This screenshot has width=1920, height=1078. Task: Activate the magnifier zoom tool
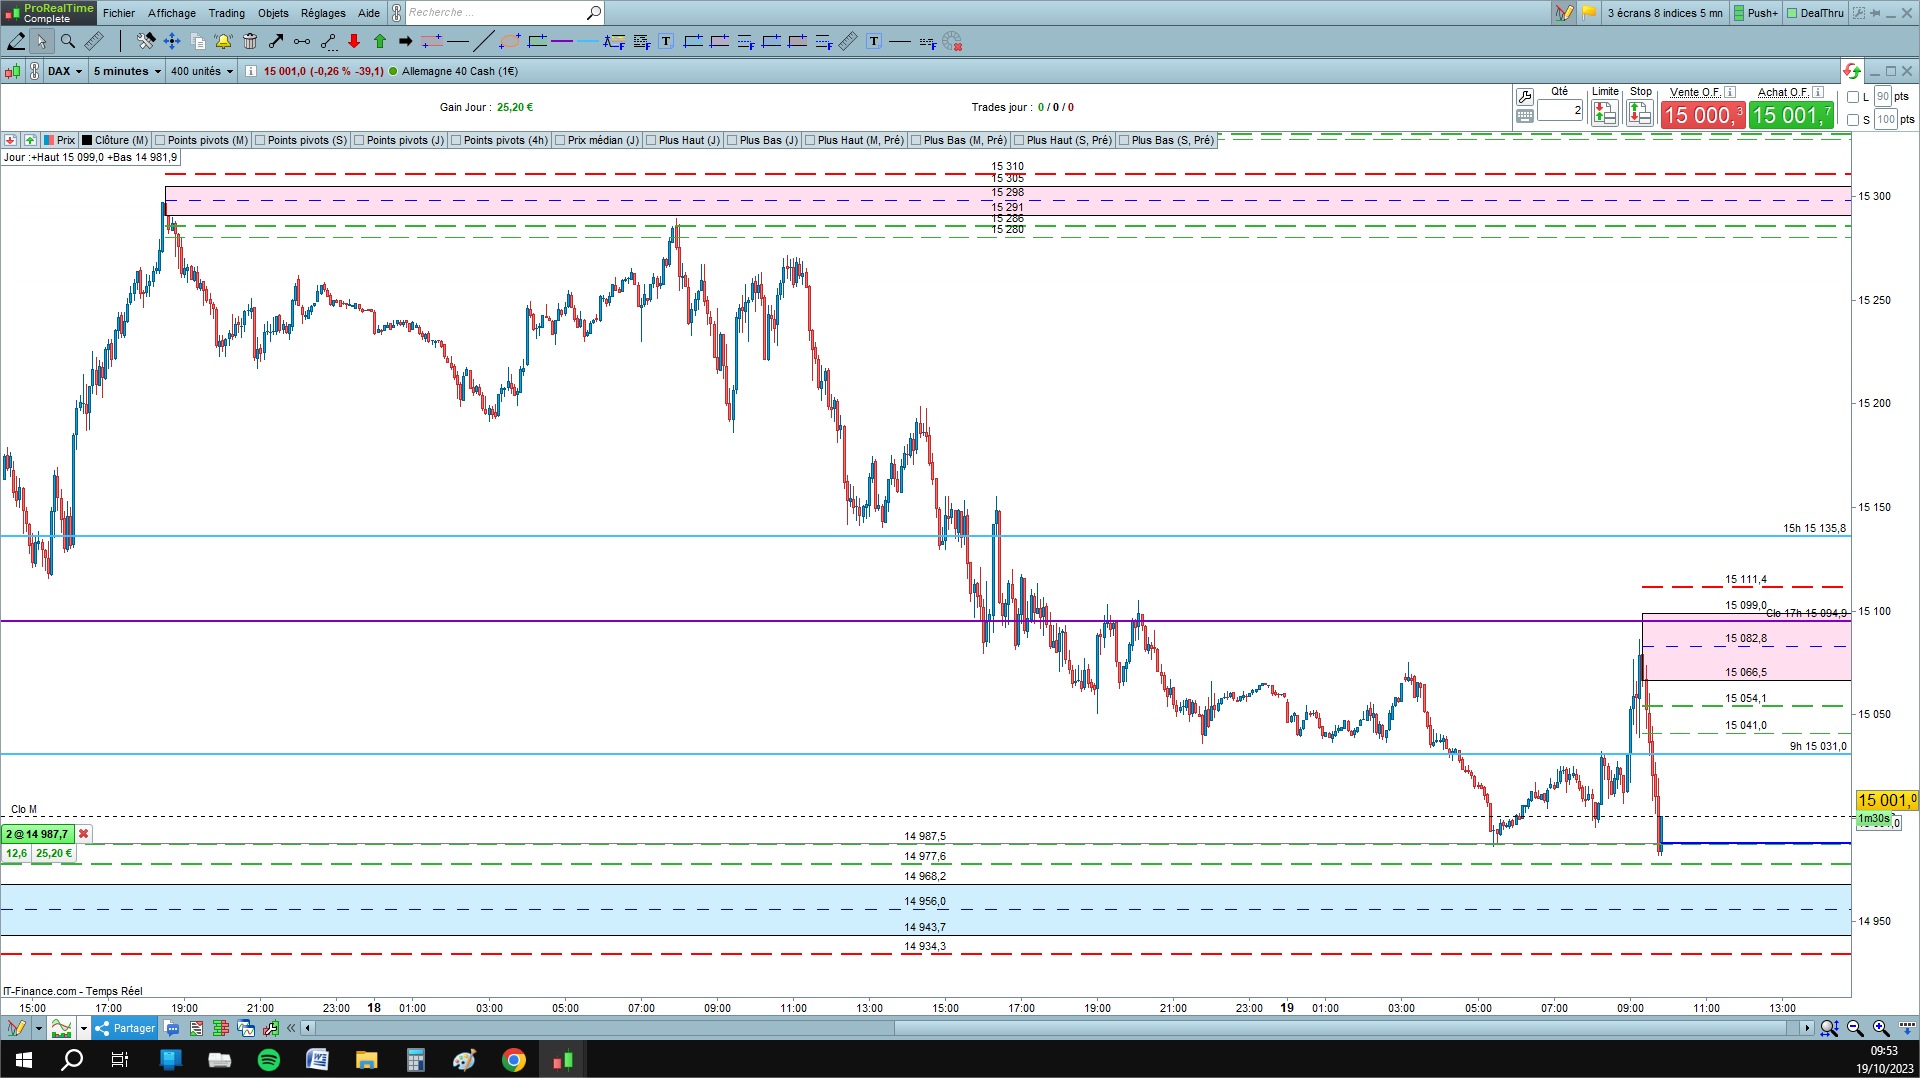[x=68, y=41]
